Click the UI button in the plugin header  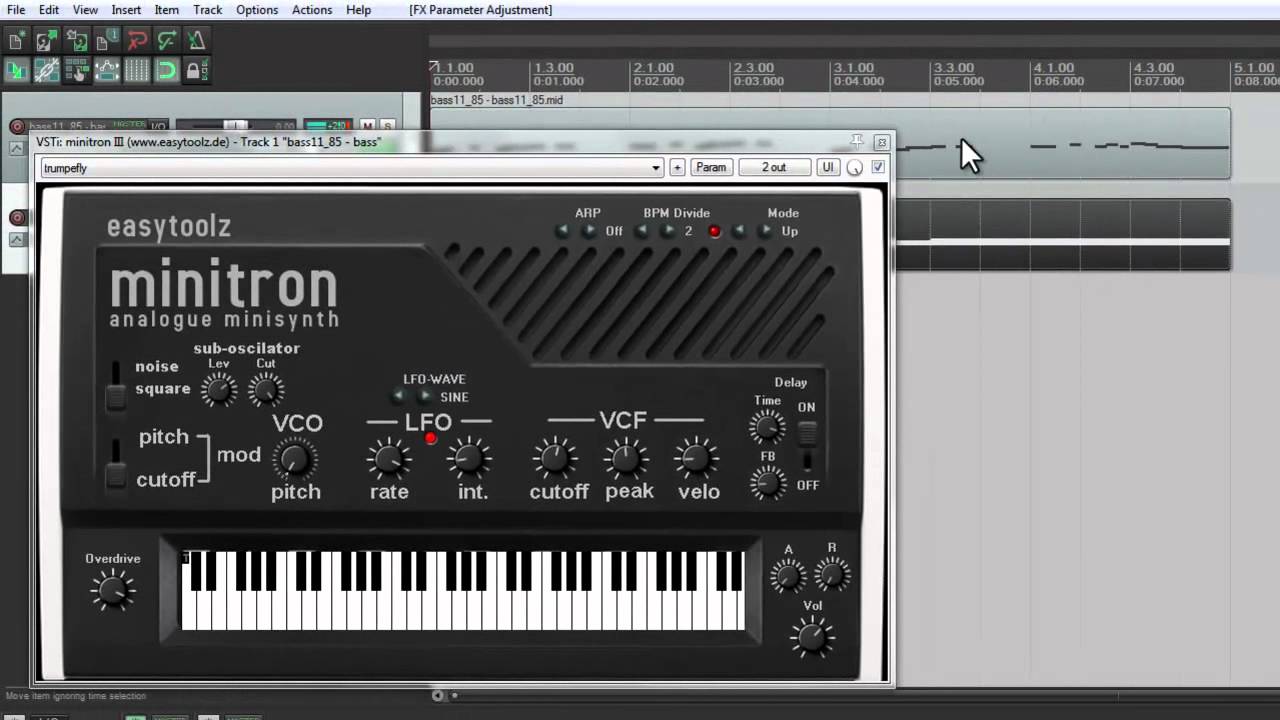[828, 167]
